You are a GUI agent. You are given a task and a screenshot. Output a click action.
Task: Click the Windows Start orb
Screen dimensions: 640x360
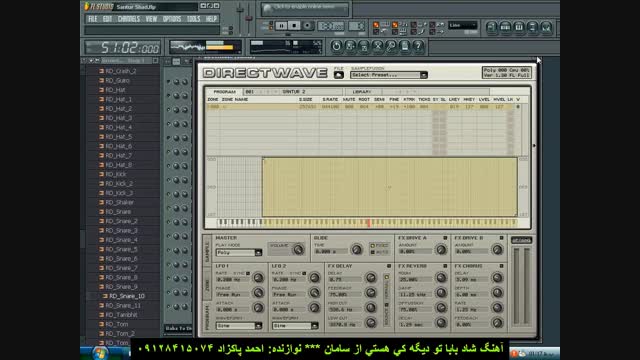click(x=99, y=353)
